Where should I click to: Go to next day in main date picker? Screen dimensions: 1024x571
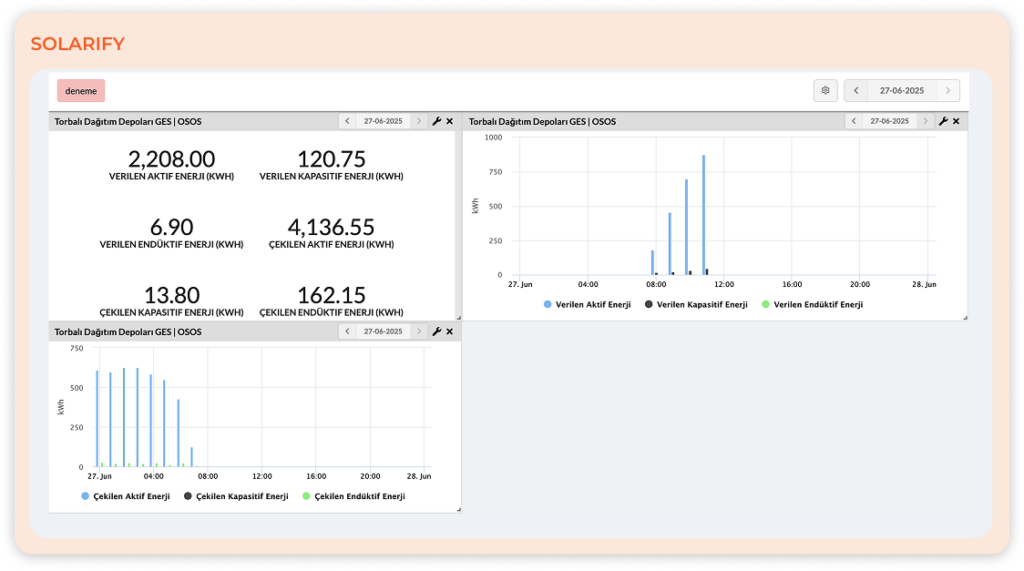coord(948,91)
